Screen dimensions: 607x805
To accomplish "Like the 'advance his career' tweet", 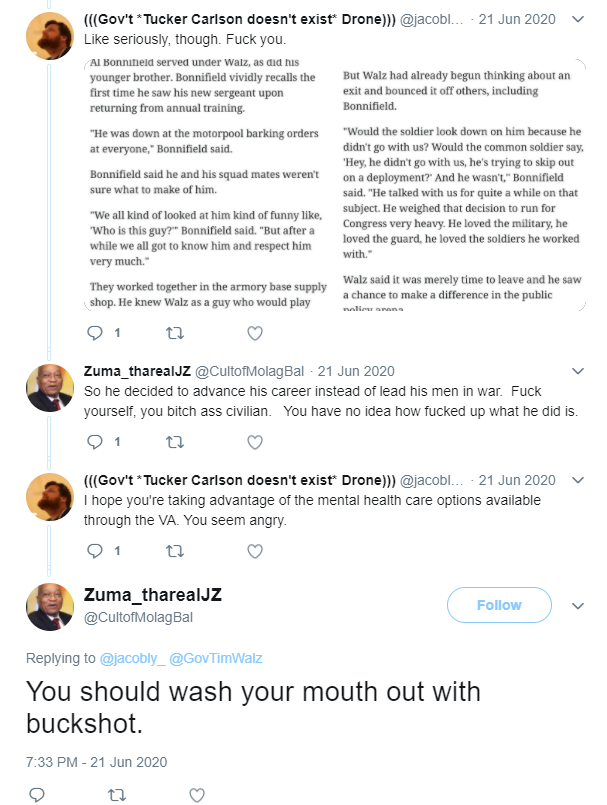I will tap(255, 442).
